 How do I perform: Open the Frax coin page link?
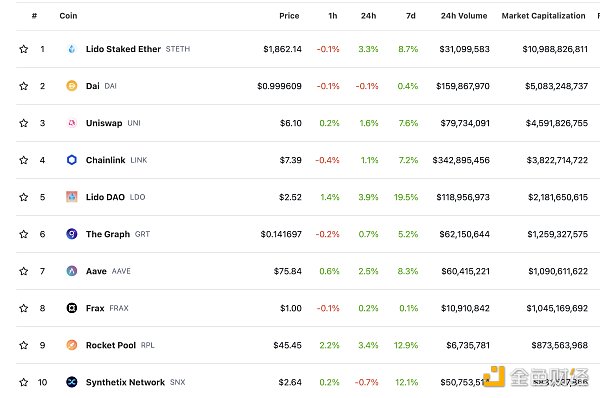click(x=95, y=308)
